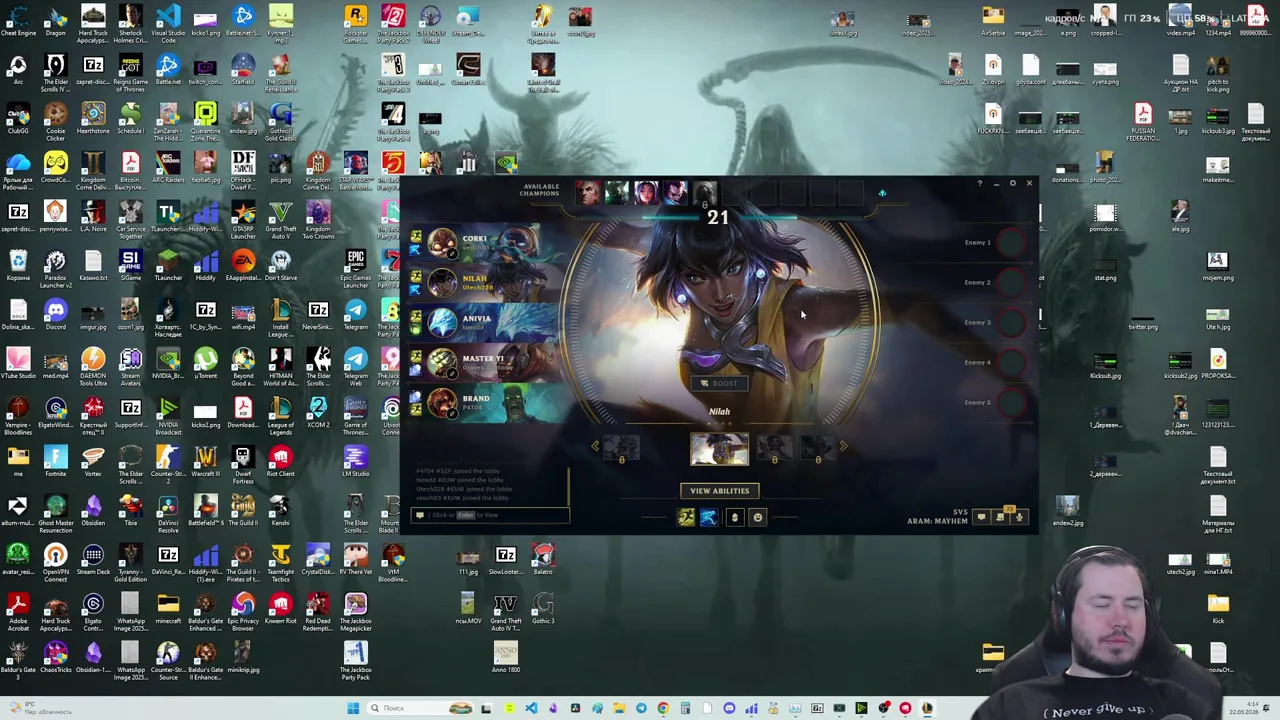The width and height of the screenshot is (1280, 720).
Task: Select teammate Master Yi's portrait
Action: [441, 362]
